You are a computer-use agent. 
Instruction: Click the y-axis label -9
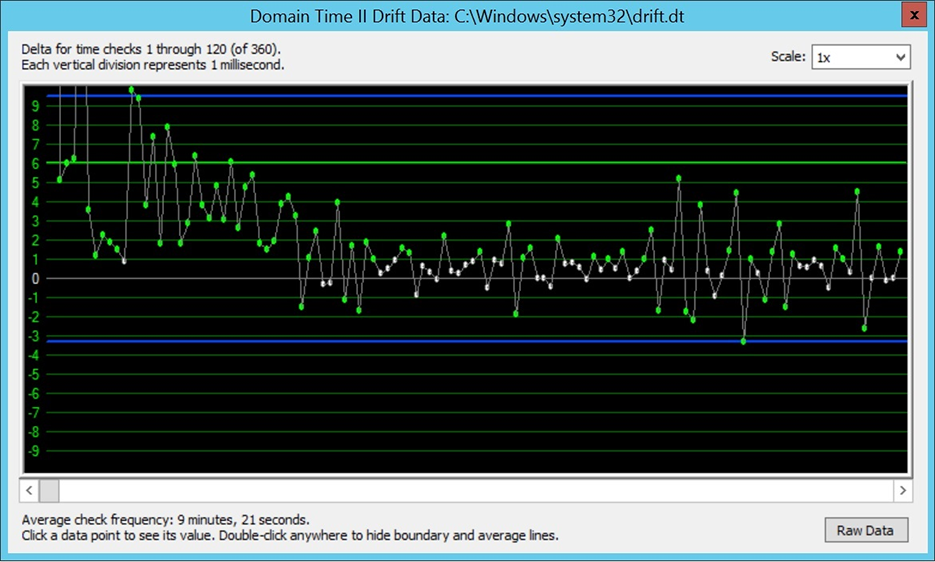[33, 451]
